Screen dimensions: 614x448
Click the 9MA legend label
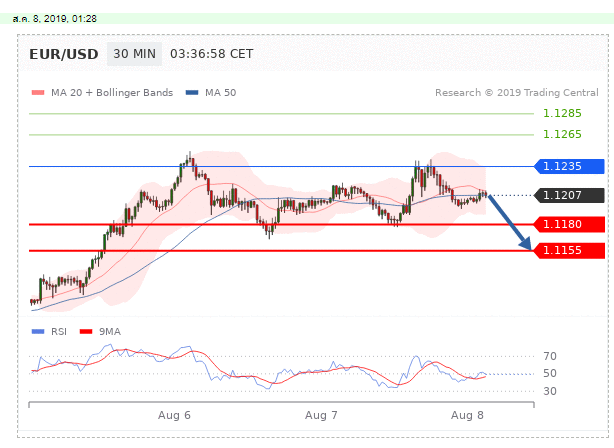pos(110,332)
